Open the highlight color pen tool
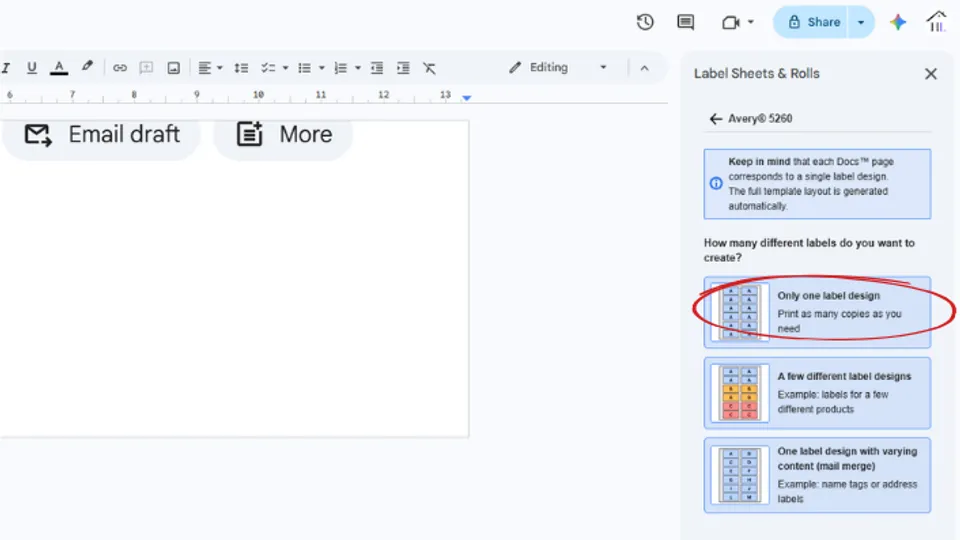The image size is (960, 540). click(x=87, y=67)
